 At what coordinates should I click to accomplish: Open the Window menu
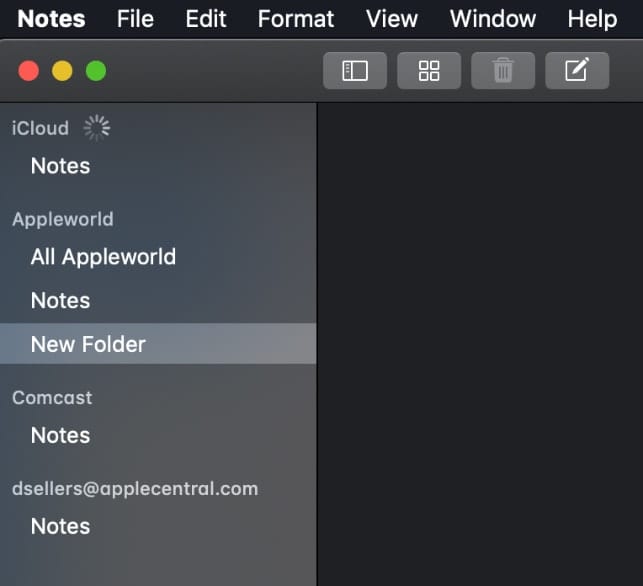point(493,19)
